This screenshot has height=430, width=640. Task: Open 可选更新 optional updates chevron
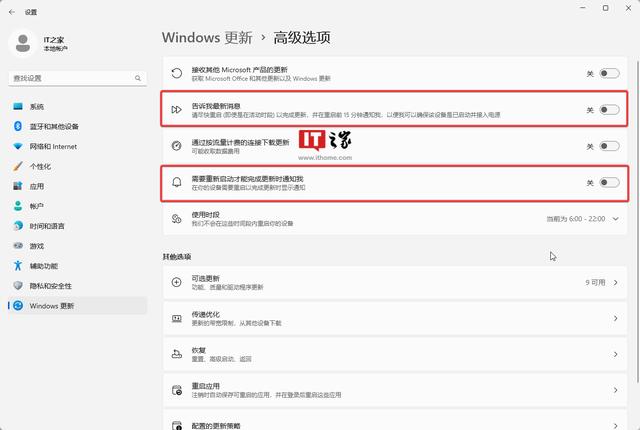[614, 283]
